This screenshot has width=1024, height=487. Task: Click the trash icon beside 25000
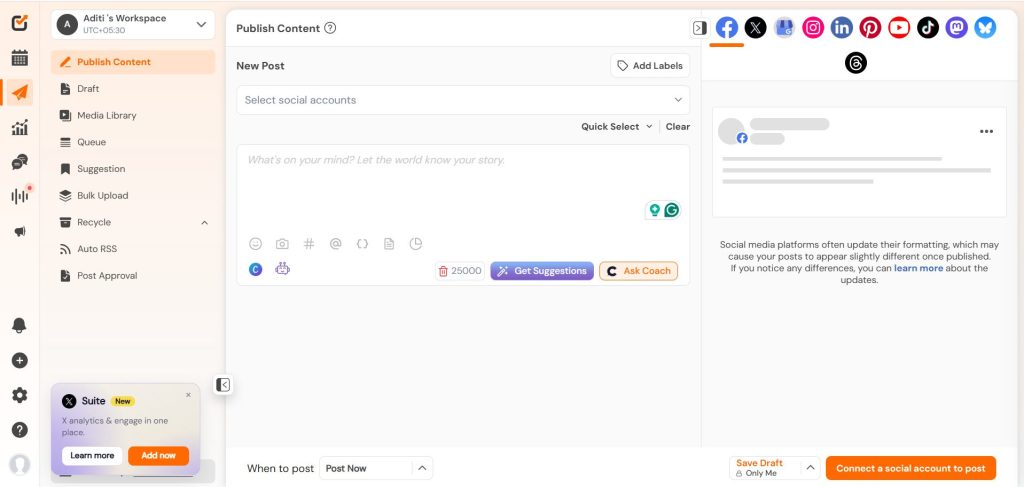[x=443, y=271]
